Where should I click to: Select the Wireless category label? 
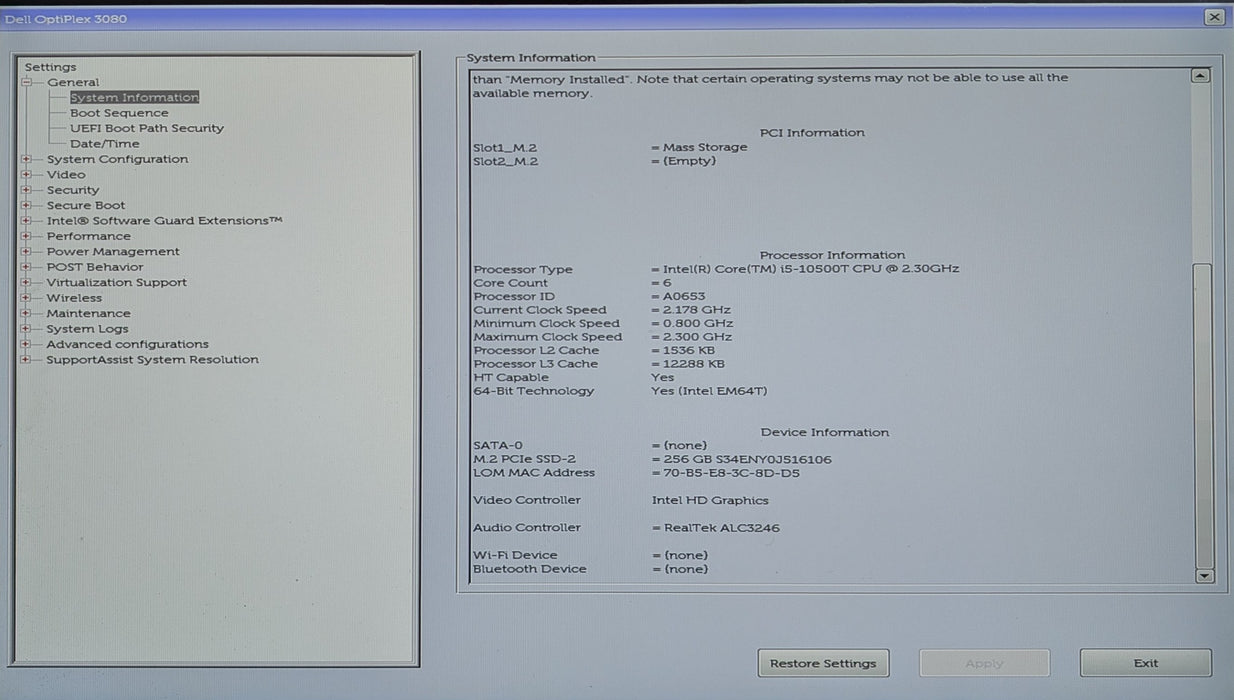pos(74,298)
